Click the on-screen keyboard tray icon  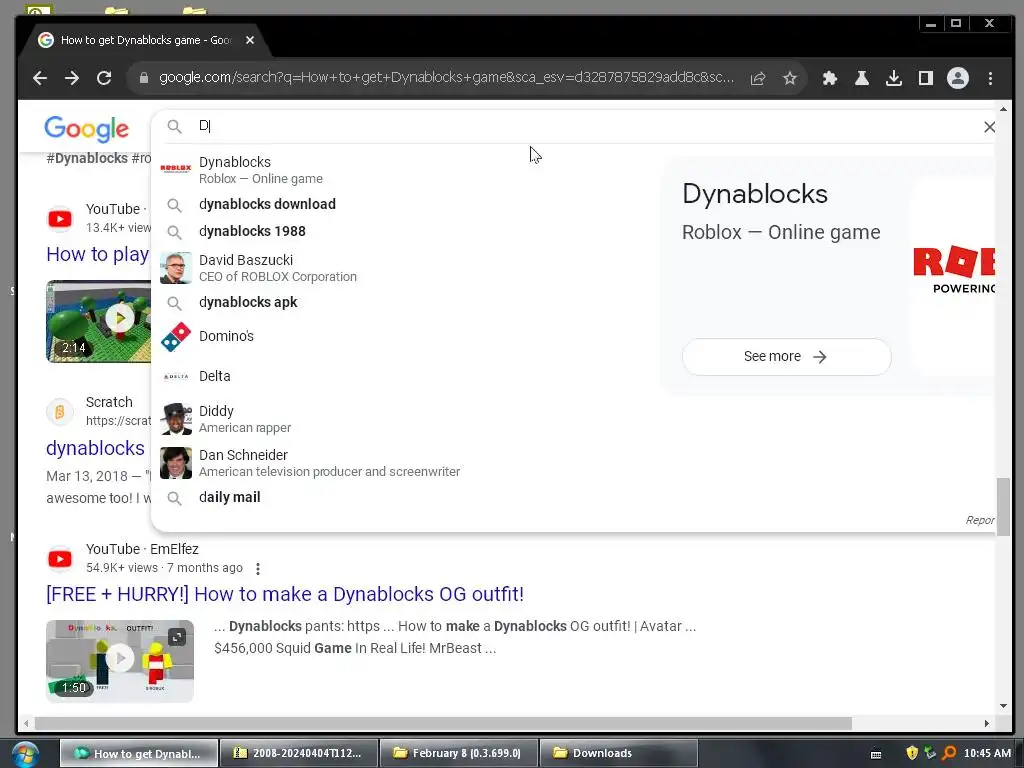tap(876, 754)
